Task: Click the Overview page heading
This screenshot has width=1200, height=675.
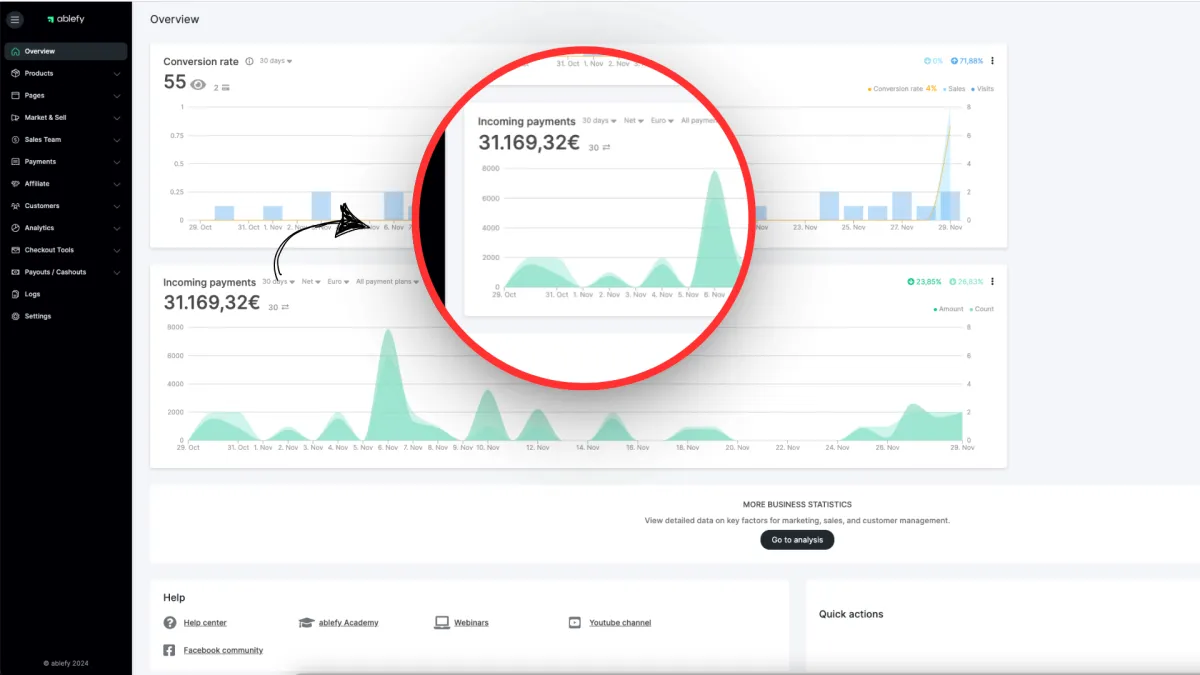Action: pos(174,19)
